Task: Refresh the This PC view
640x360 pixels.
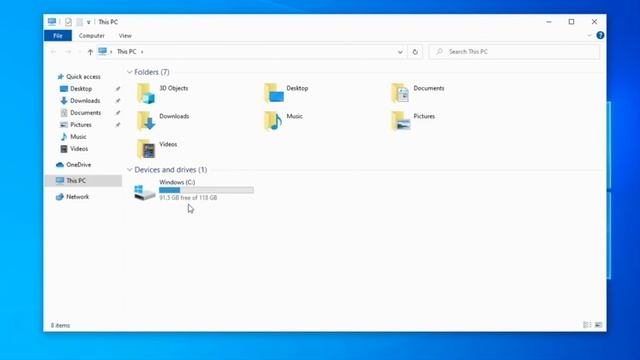Action: click(x=415, y=52)
